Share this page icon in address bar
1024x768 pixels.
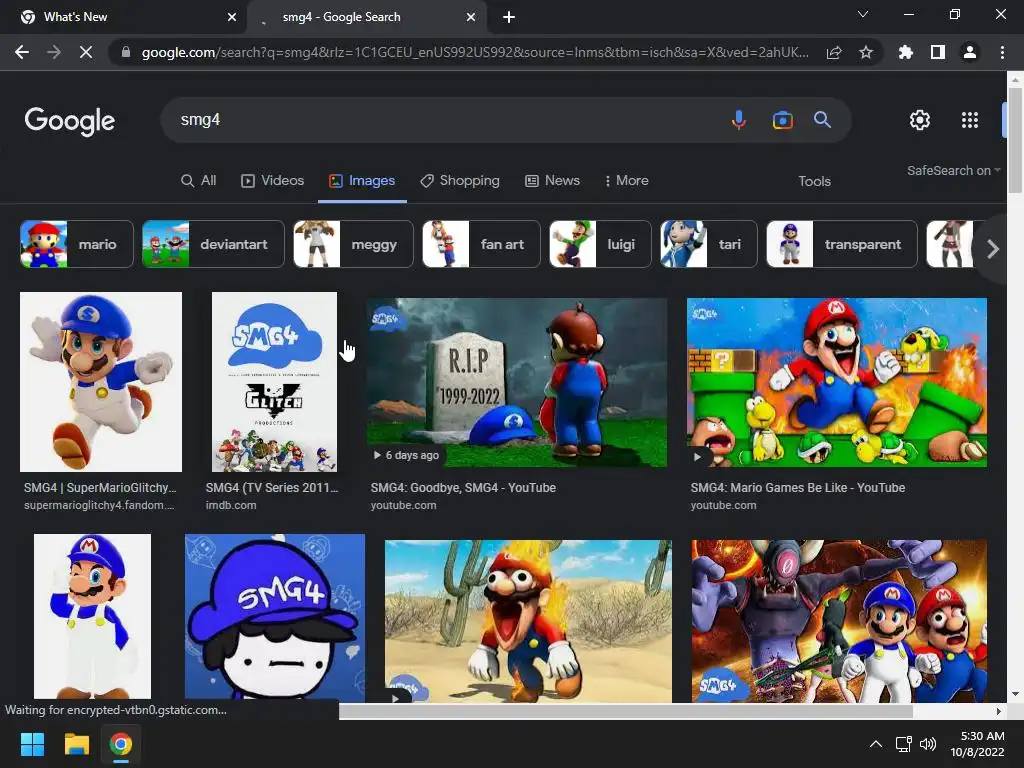point(834,53)
